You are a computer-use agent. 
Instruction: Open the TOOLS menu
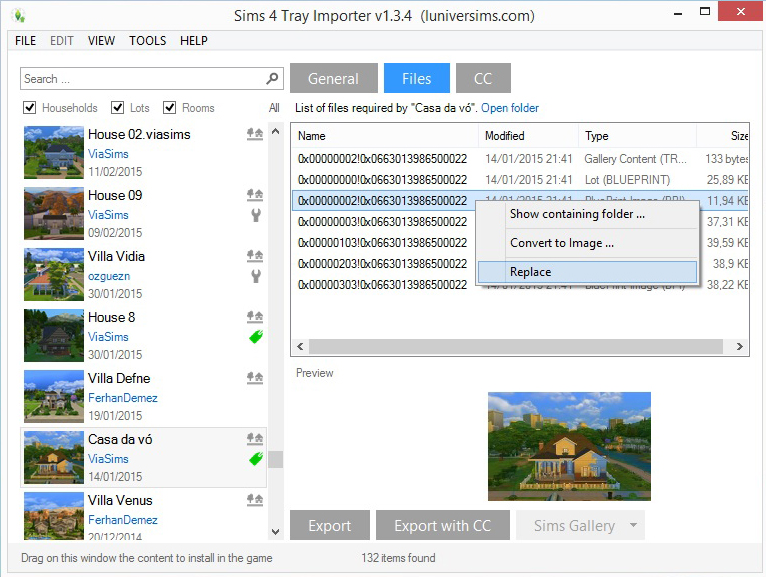(x=148, y=41)
